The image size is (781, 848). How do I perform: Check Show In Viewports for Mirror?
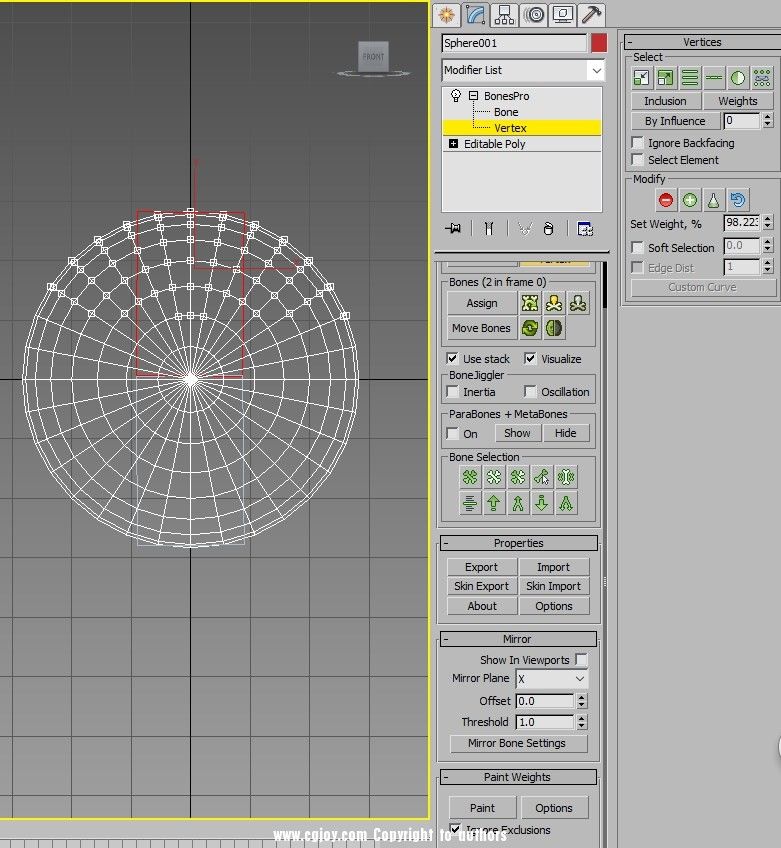tap(581, 660)
